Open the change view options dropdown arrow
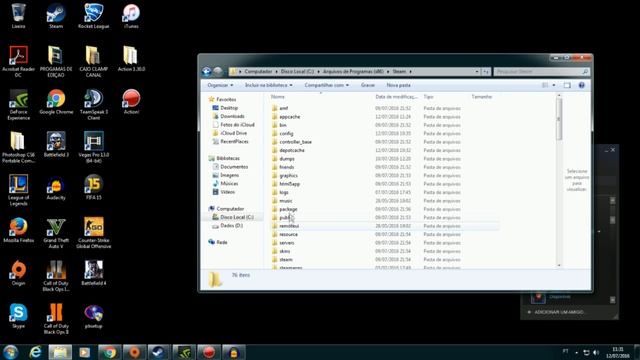Image resolution: width=640 pixels, height=360 pixels. (554, 85)
